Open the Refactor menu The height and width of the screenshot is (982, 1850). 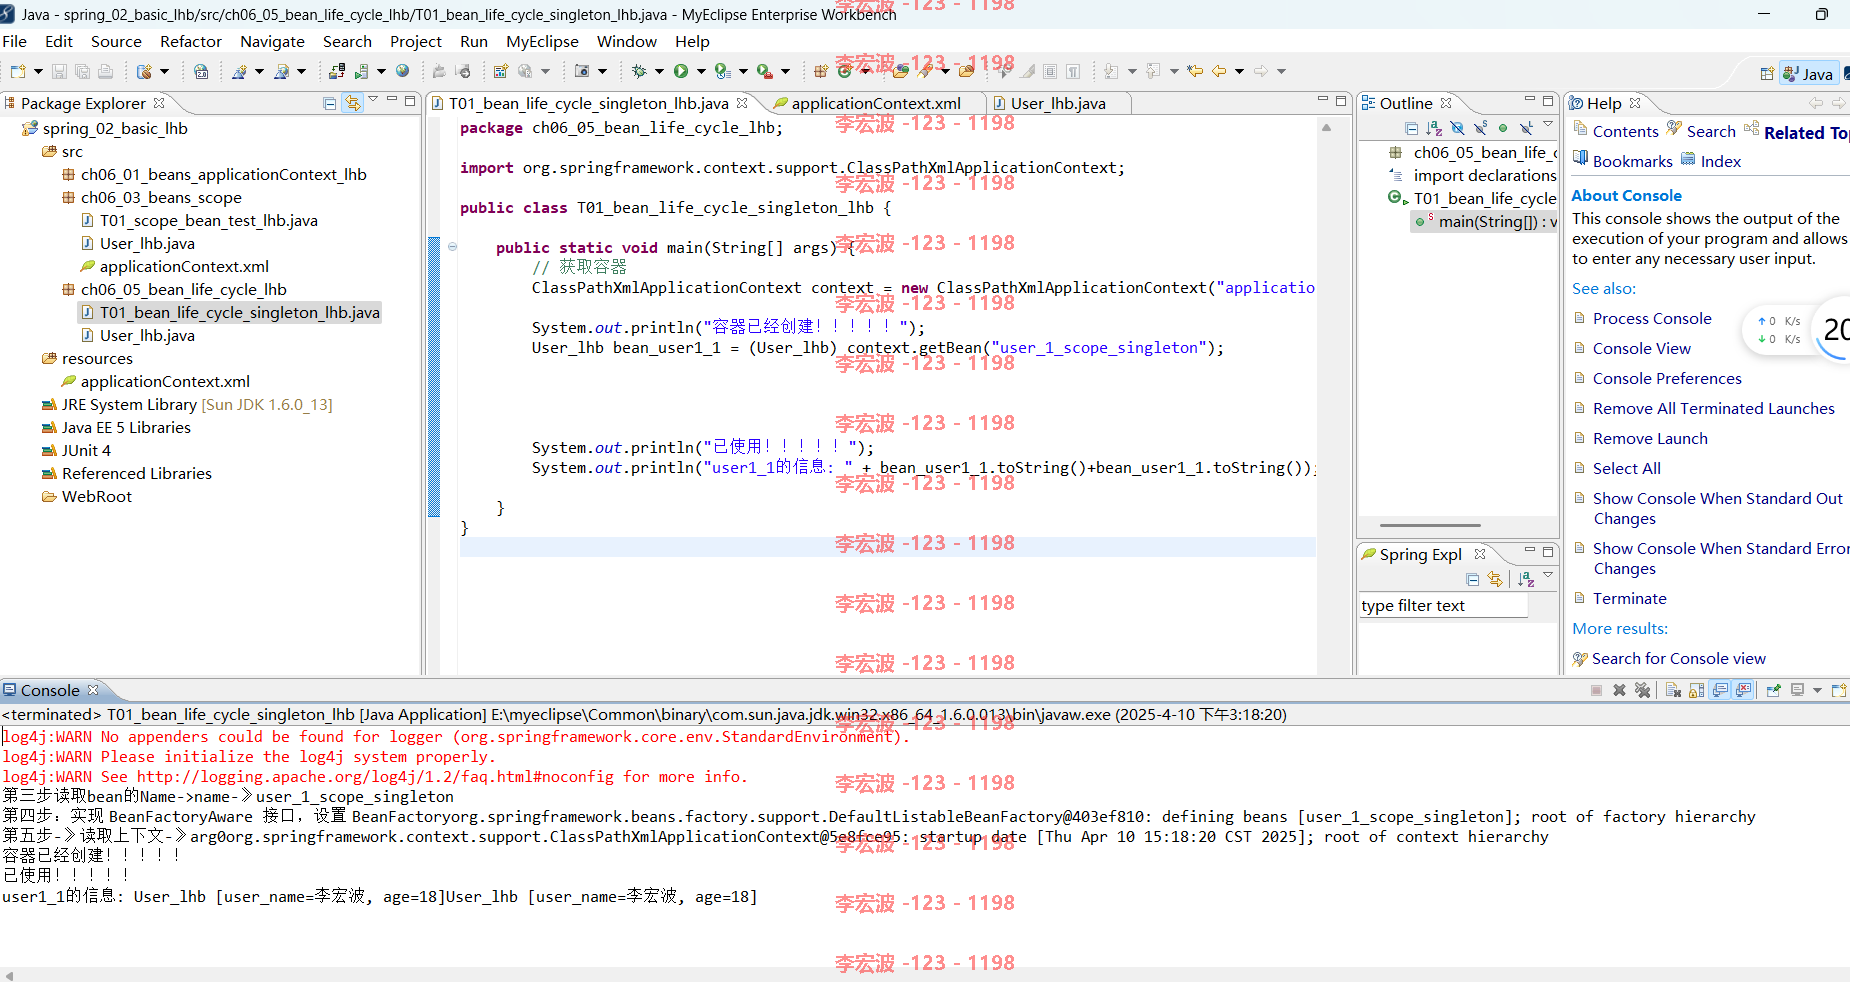coord(190,41)
